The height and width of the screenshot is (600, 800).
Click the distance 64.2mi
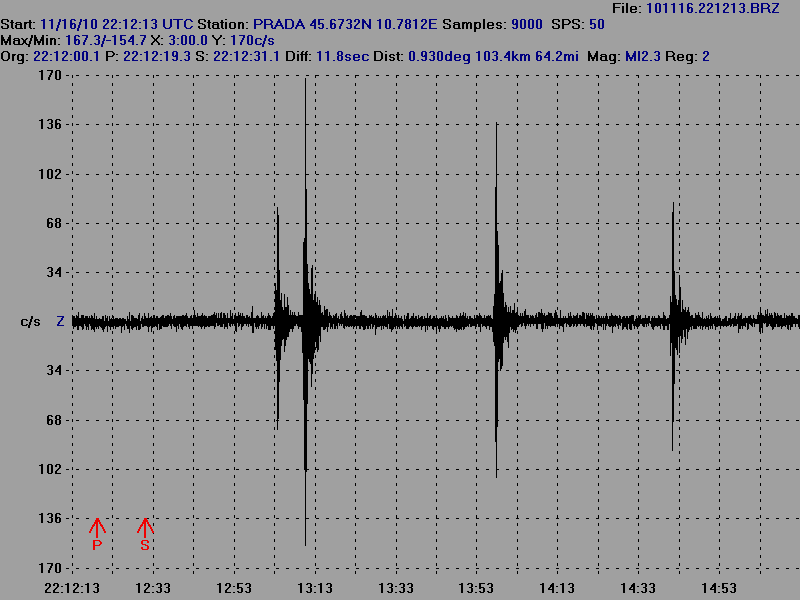point(557,56)
